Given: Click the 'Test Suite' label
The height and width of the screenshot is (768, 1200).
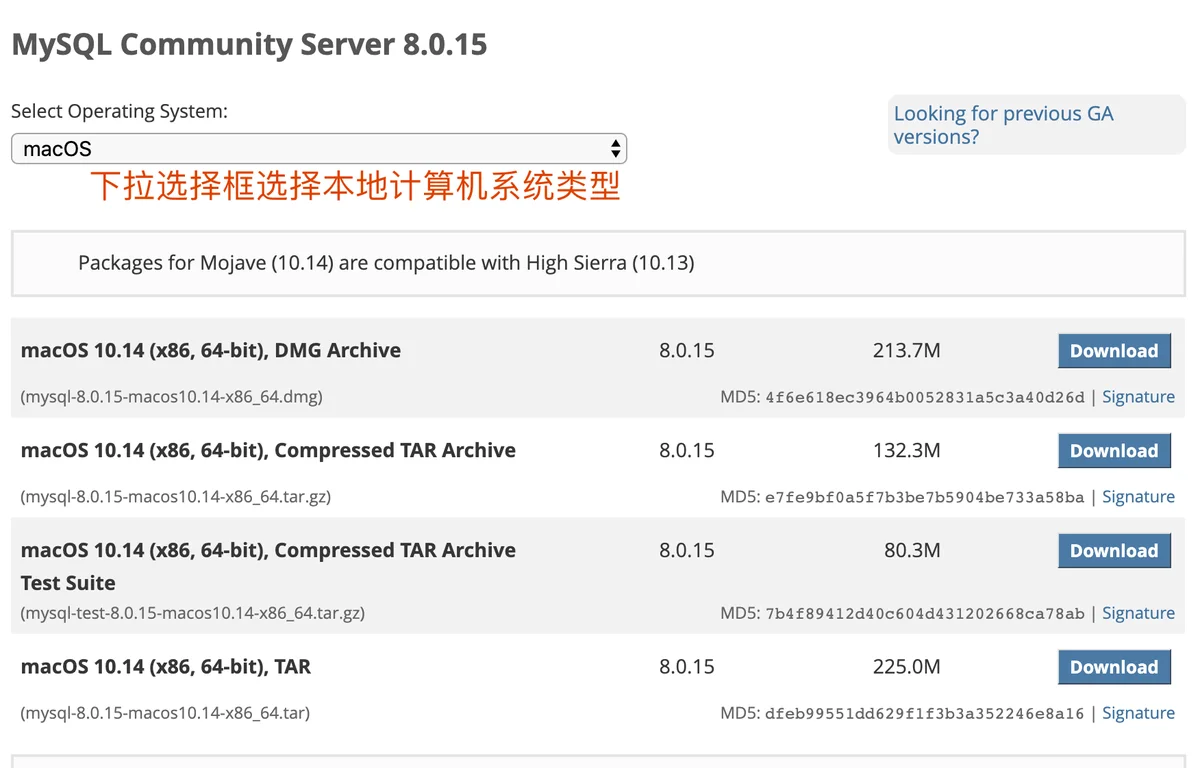Looking at the screenshot, I should pyautogui.click(x=68, y=583).
